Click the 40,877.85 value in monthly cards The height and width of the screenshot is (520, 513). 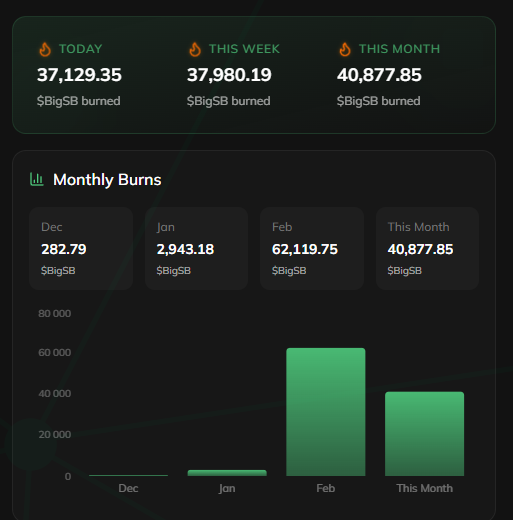click(420, 249)
